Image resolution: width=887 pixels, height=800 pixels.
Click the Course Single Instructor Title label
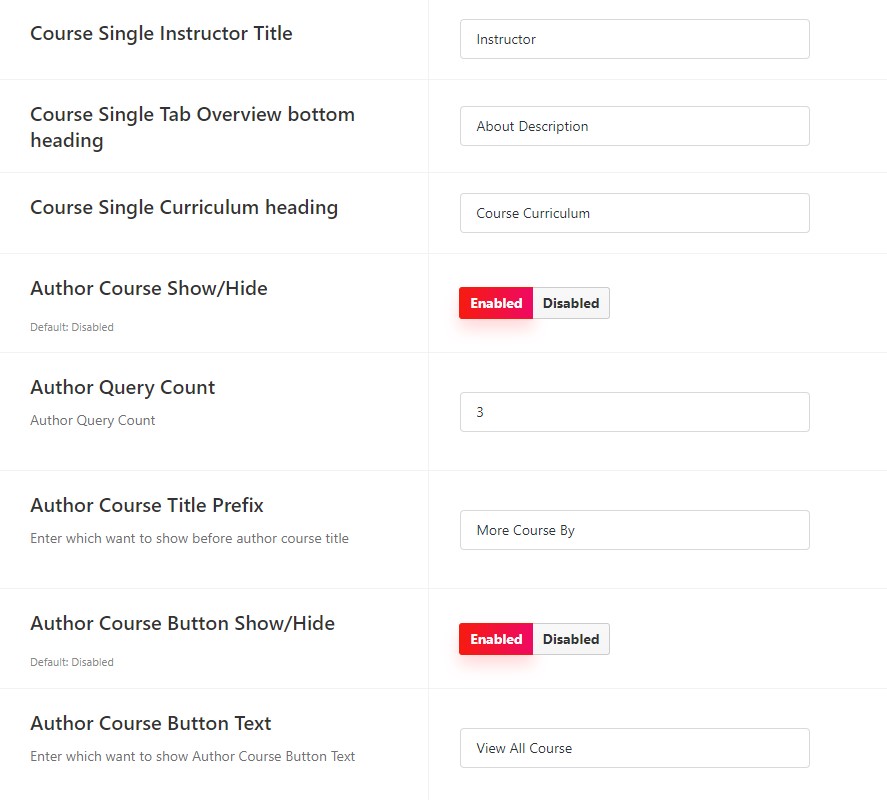(x=161, y=33)
